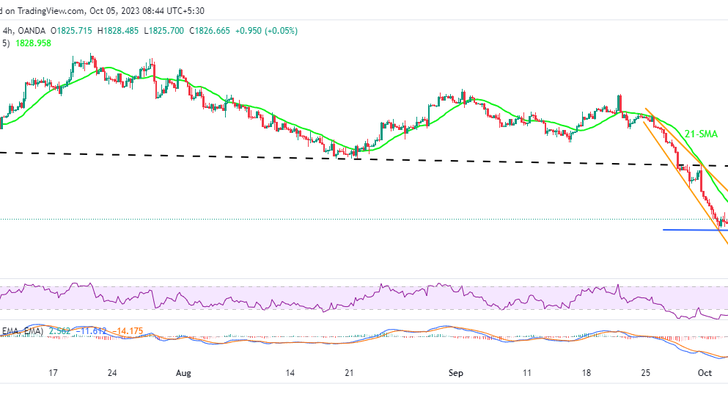The width and height of the screenshot is (728, 409).
Task: Click the open price value O1825.715
Action: tap(72, 31)
